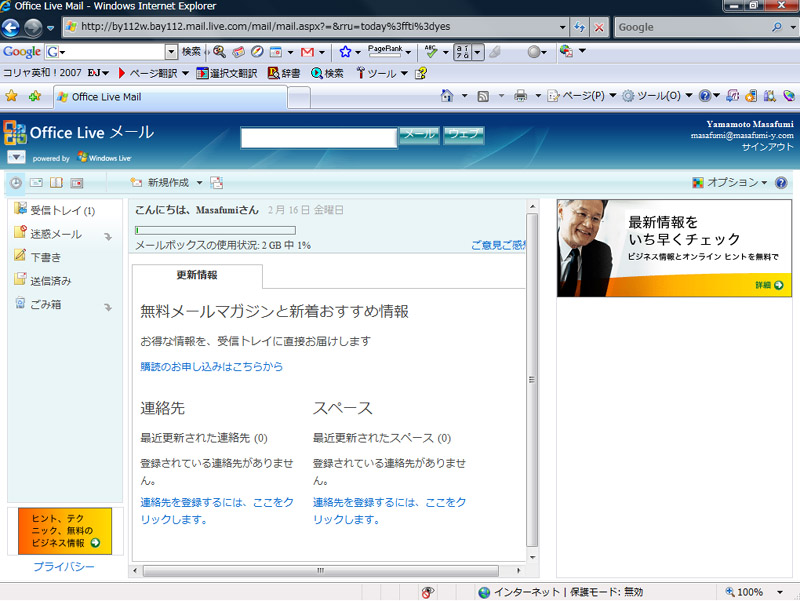Open the Today view clock icon
The height and width of the screenshot is (601, 800).
[16, 183]
